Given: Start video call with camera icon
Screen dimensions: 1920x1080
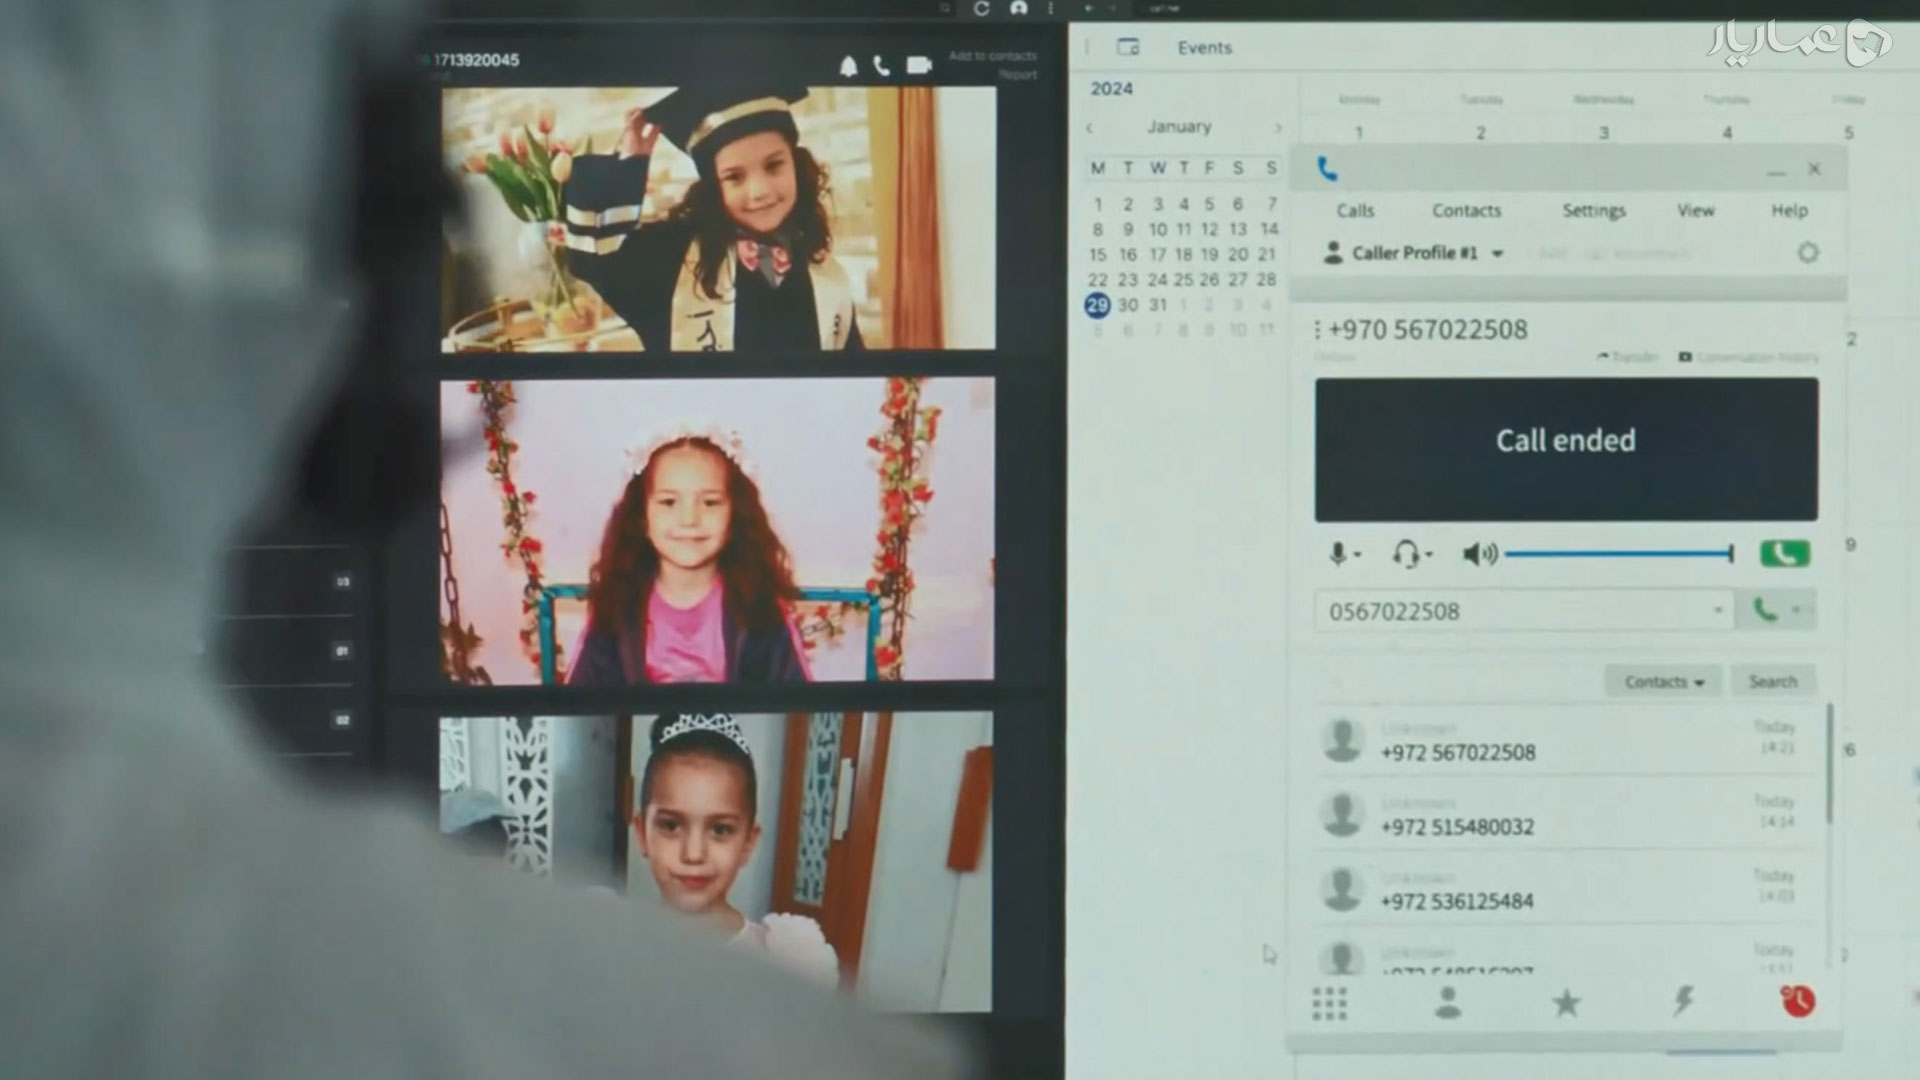Looking at the screenshot, I should [919, 65].
